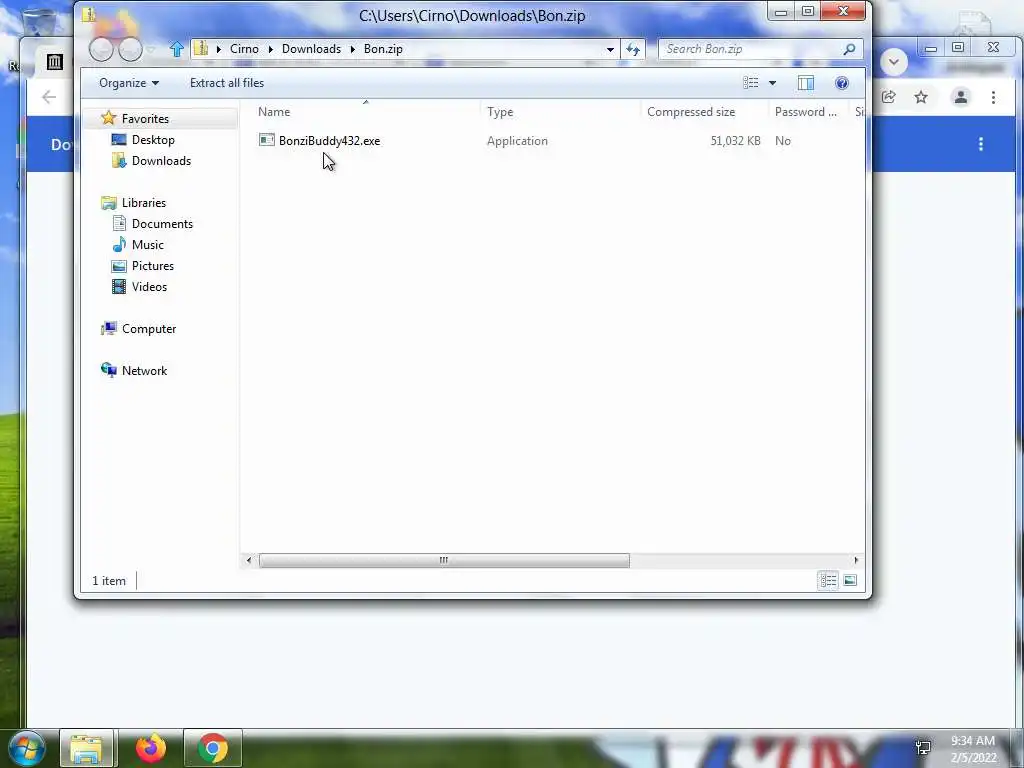Image resolution: width=1024 pixels, height=768 pixels.
Task: Select Favorites in navigation pane
Action: (x=145, y=119)
